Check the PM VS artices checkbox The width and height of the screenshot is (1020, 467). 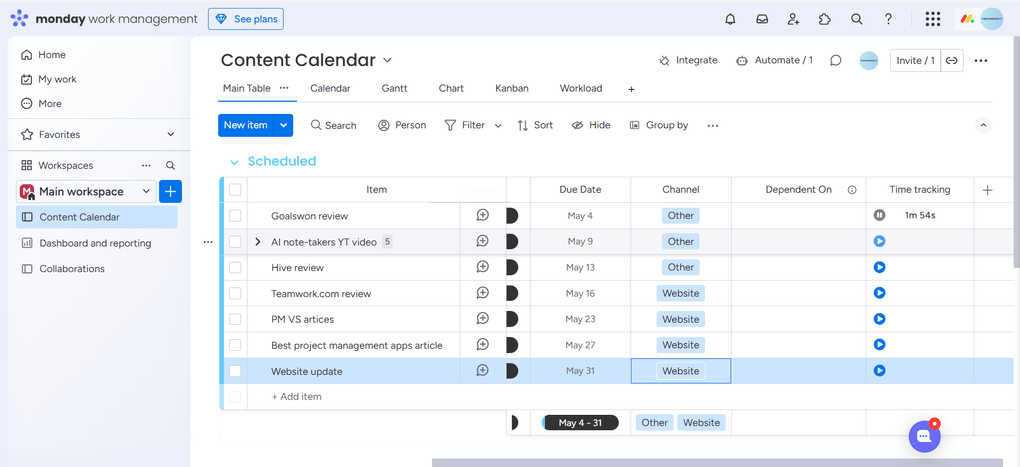(x=235, y=319)
